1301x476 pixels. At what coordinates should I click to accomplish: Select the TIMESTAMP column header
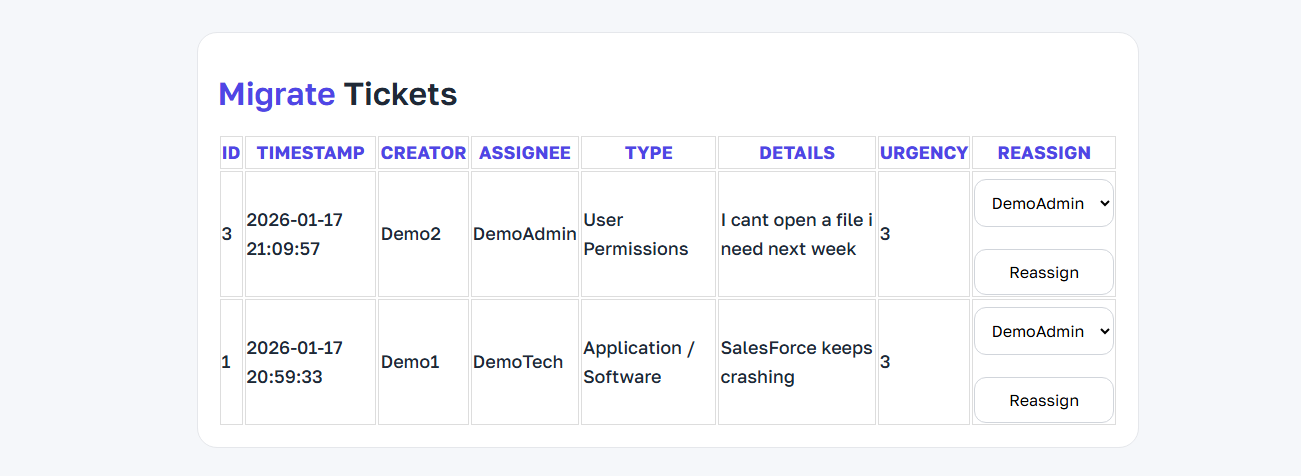point(310,153)
